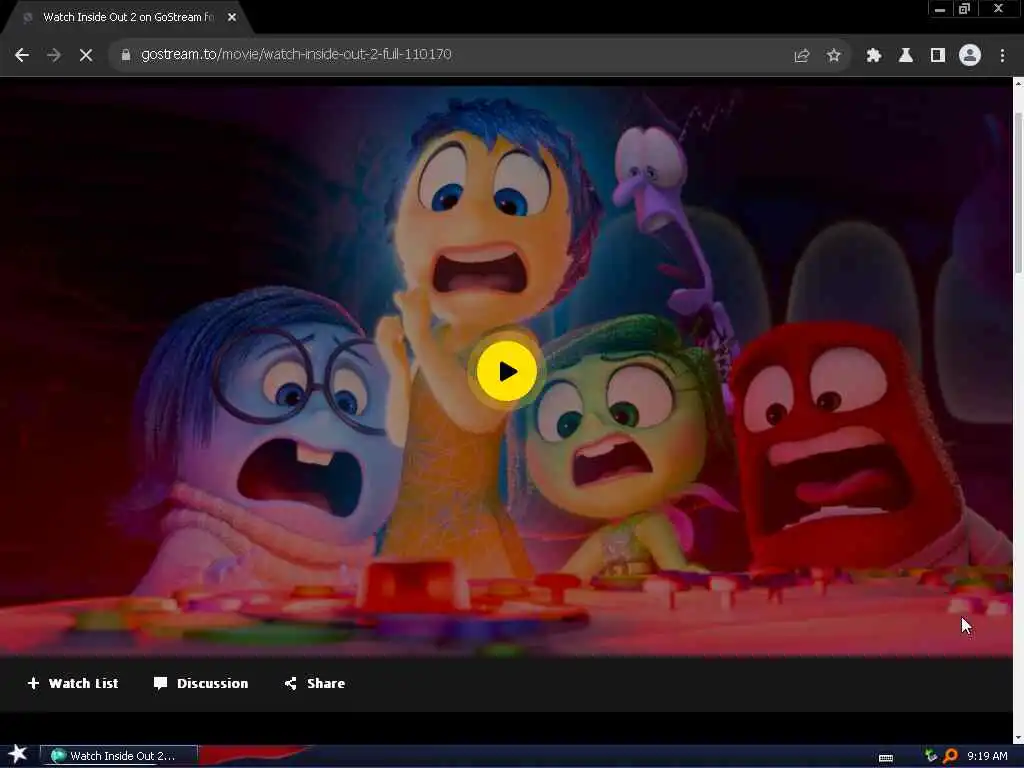Open the on-screen keyboard tray icon
Screen dimensions: 1024x768
(886, 758)
